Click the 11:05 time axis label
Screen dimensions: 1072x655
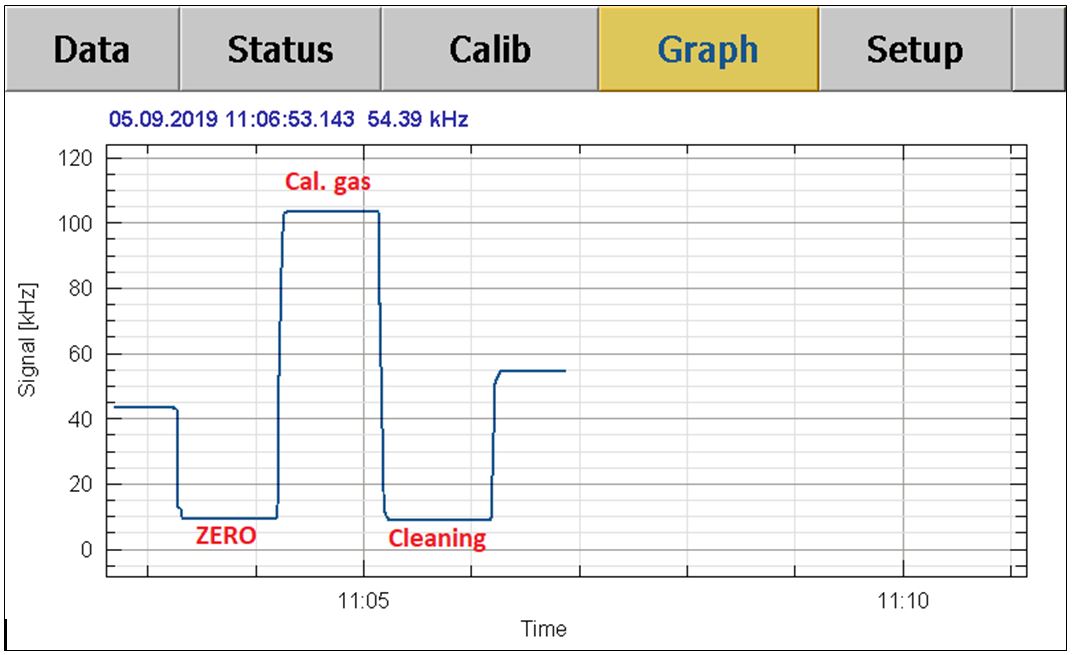(x=364, y=602)
